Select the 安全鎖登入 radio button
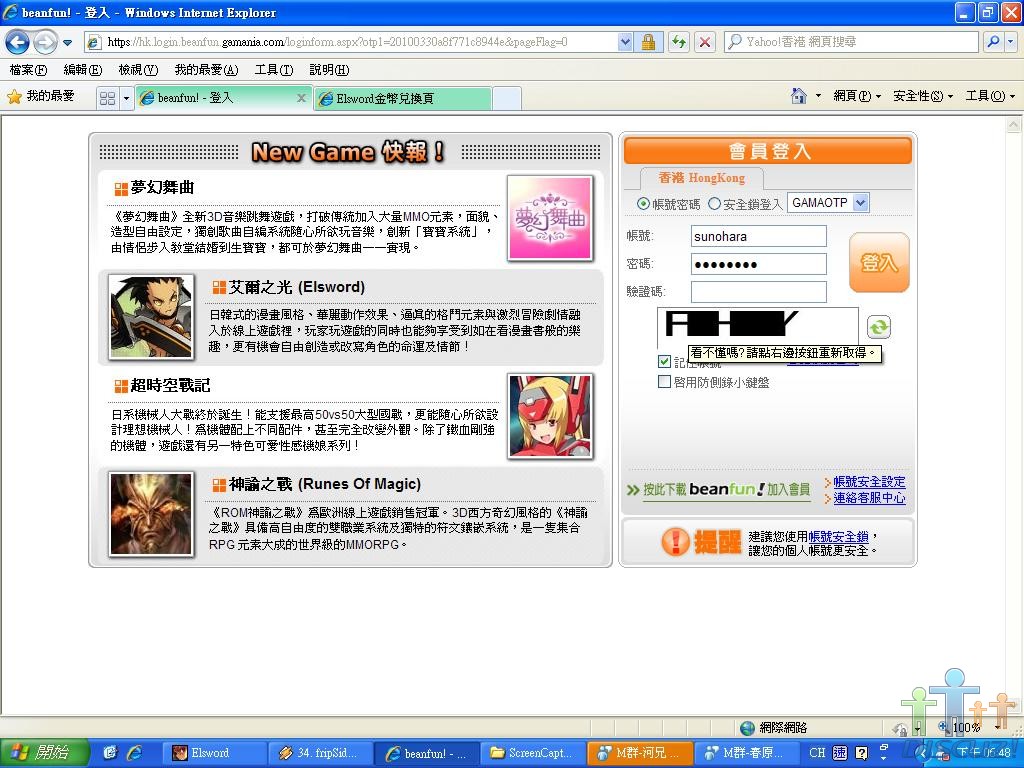The width and height of the screenshot is (1024, 768). [715, 204]
